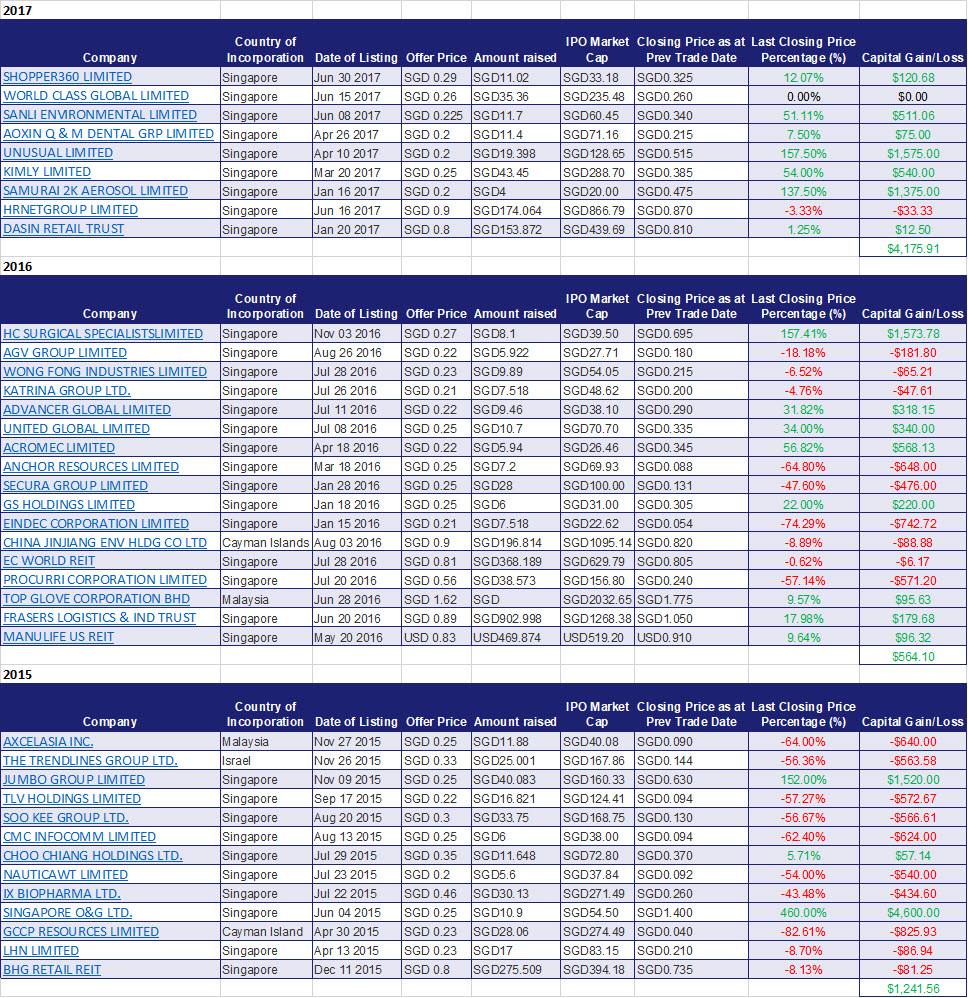The width and height of the screenshot is (968, 998).
Task: Open the NAUTICAWT LIMITED link
Action: click(x=66, y=875)
